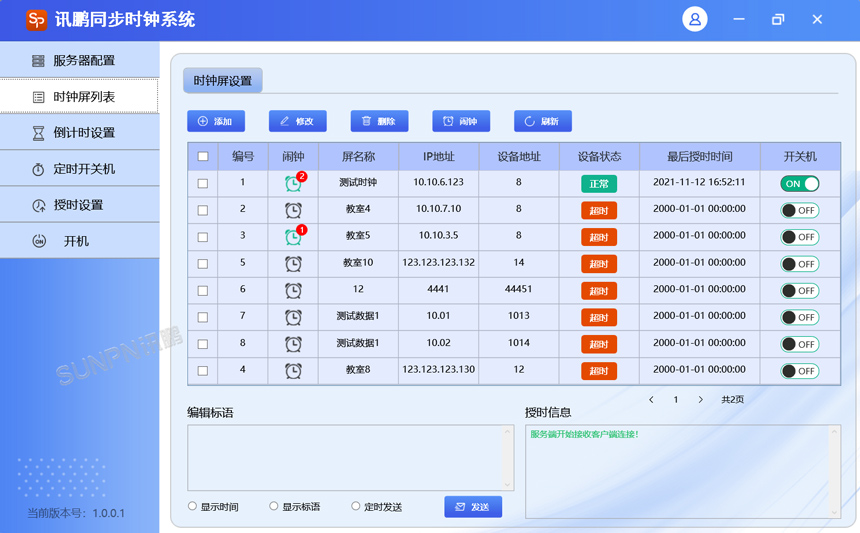This screenshot has height=533, width=860.
Task: Click the alarm icon in row 教室5
Action: pos(293,237)
